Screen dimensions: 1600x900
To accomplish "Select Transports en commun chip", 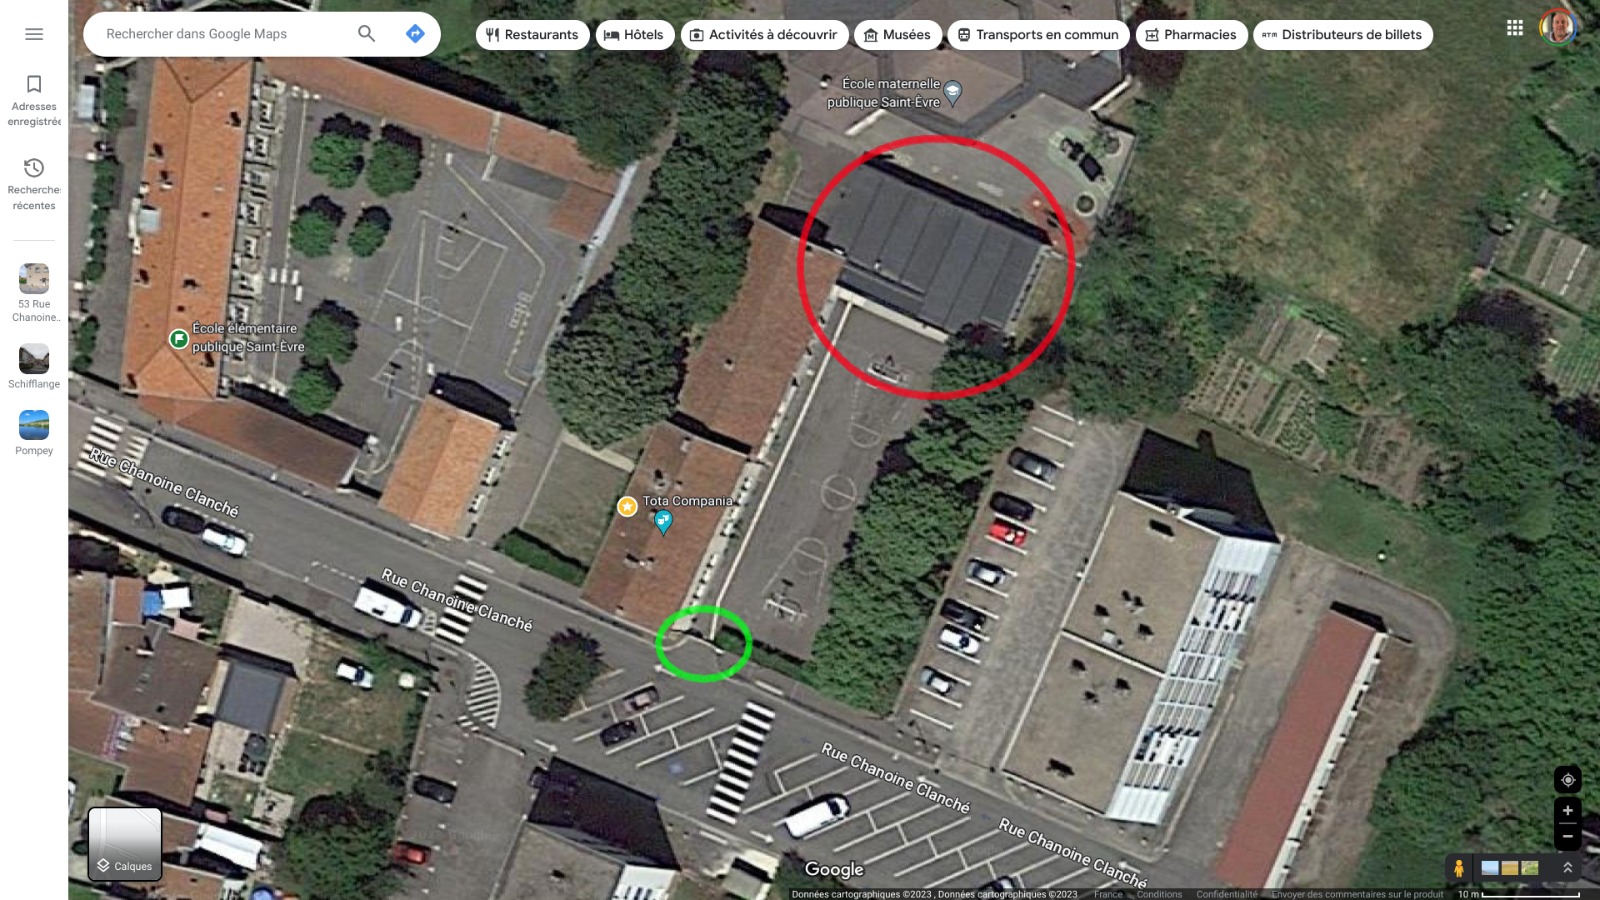I will coord(1038,35).
